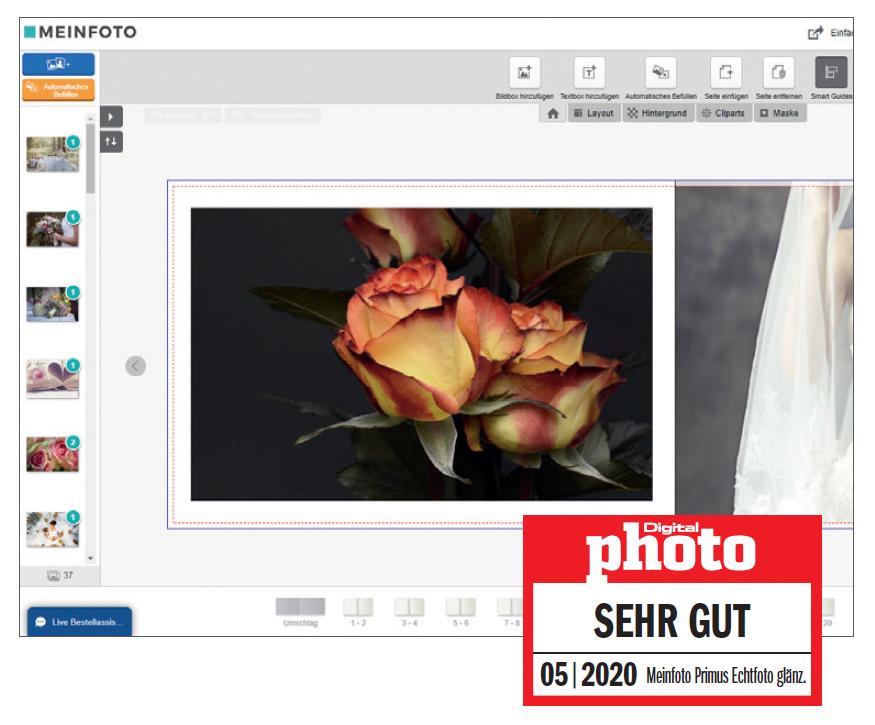The width and height of the screenshot is (875, 725).
Task: Click the faded Rückgängig button
Action: 183,116
